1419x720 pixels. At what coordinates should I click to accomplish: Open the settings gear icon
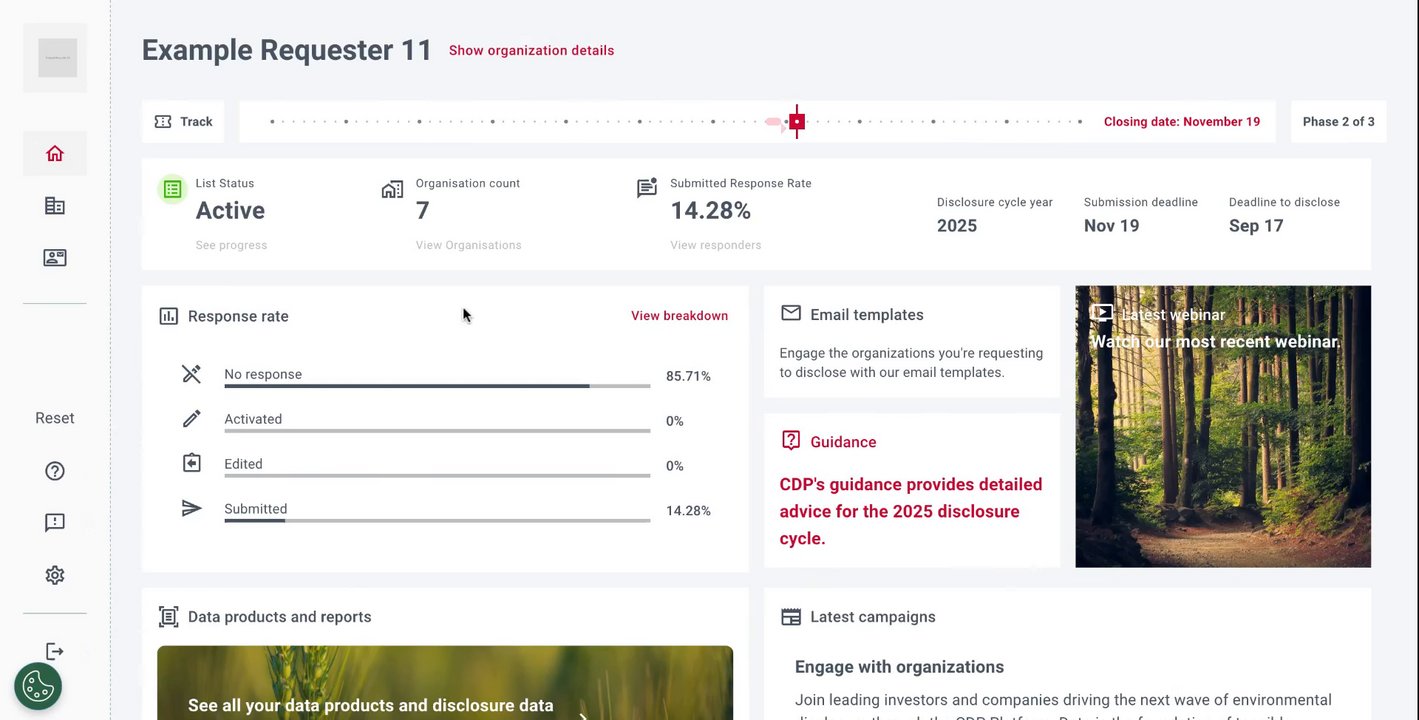(55, 575)
